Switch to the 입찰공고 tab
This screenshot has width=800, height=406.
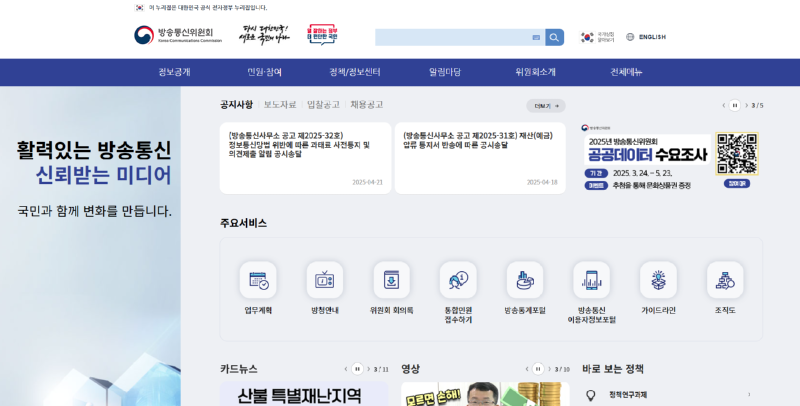(x=323, y=105)
